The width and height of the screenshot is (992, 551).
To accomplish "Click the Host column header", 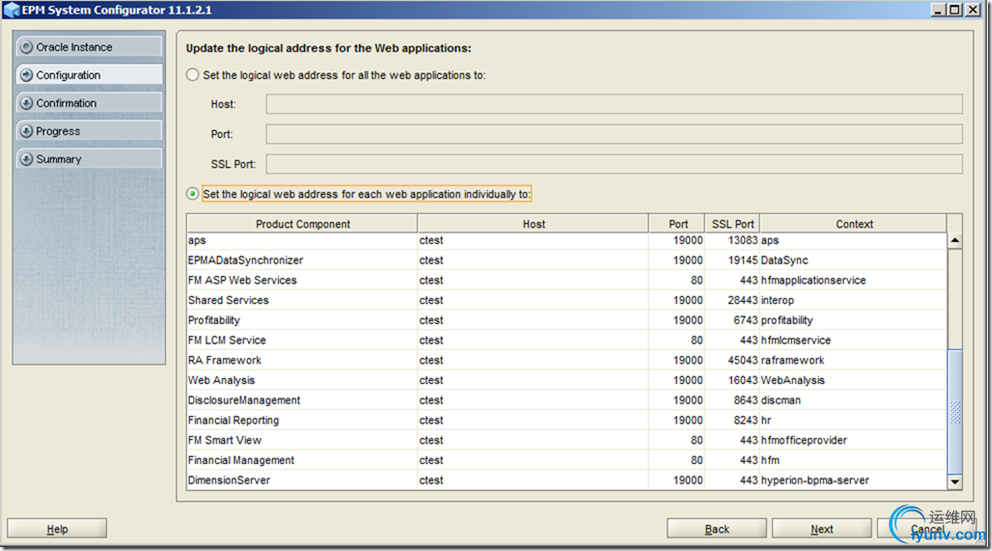I will point(533,224).
